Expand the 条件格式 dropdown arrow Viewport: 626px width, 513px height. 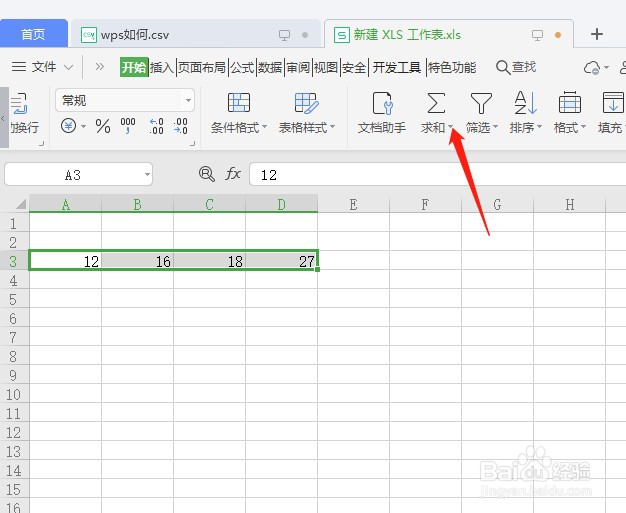(264, 127)
